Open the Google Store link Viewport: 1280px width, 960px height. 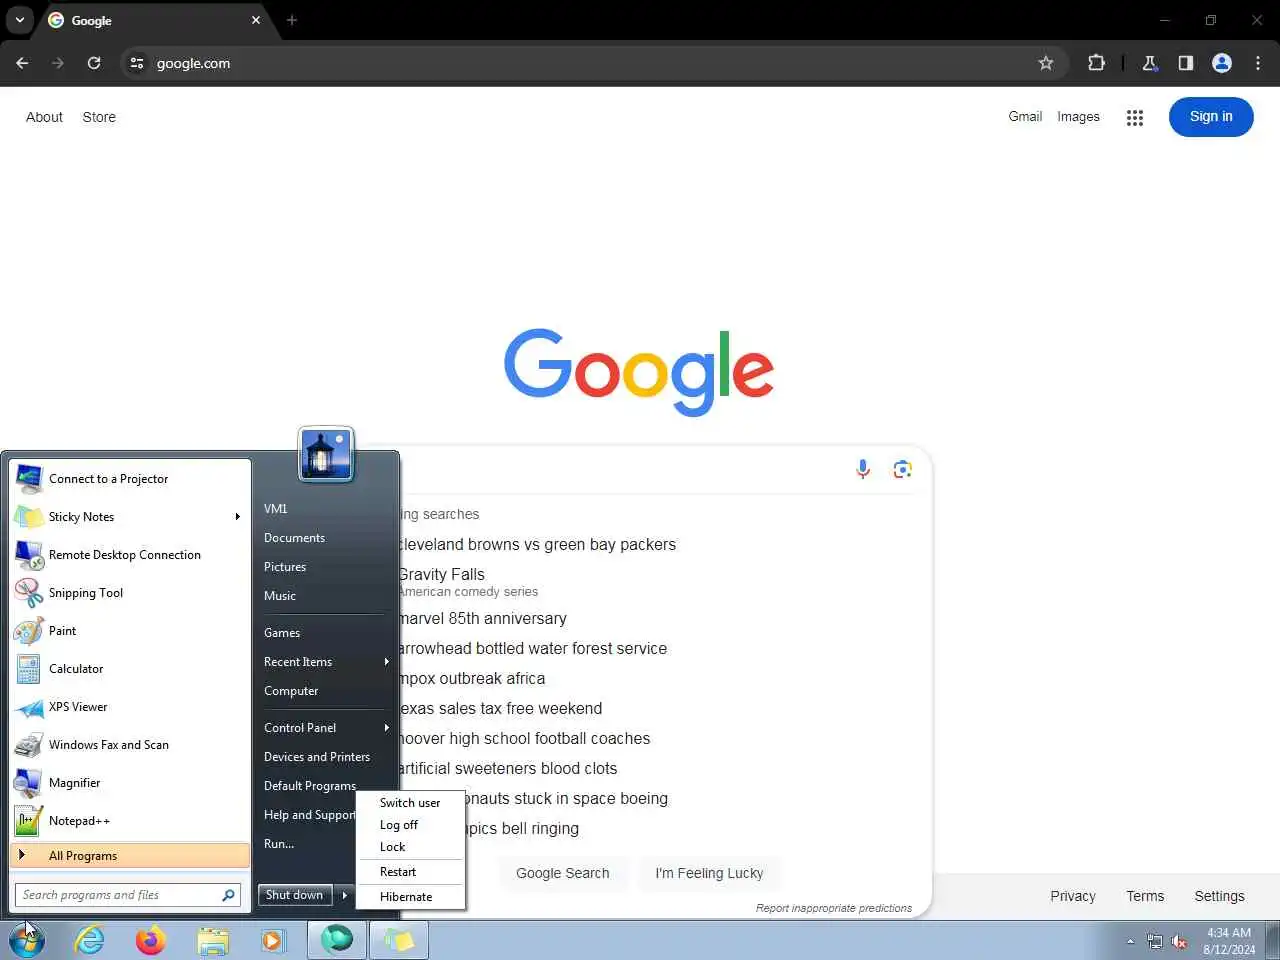tap(99, 117)
